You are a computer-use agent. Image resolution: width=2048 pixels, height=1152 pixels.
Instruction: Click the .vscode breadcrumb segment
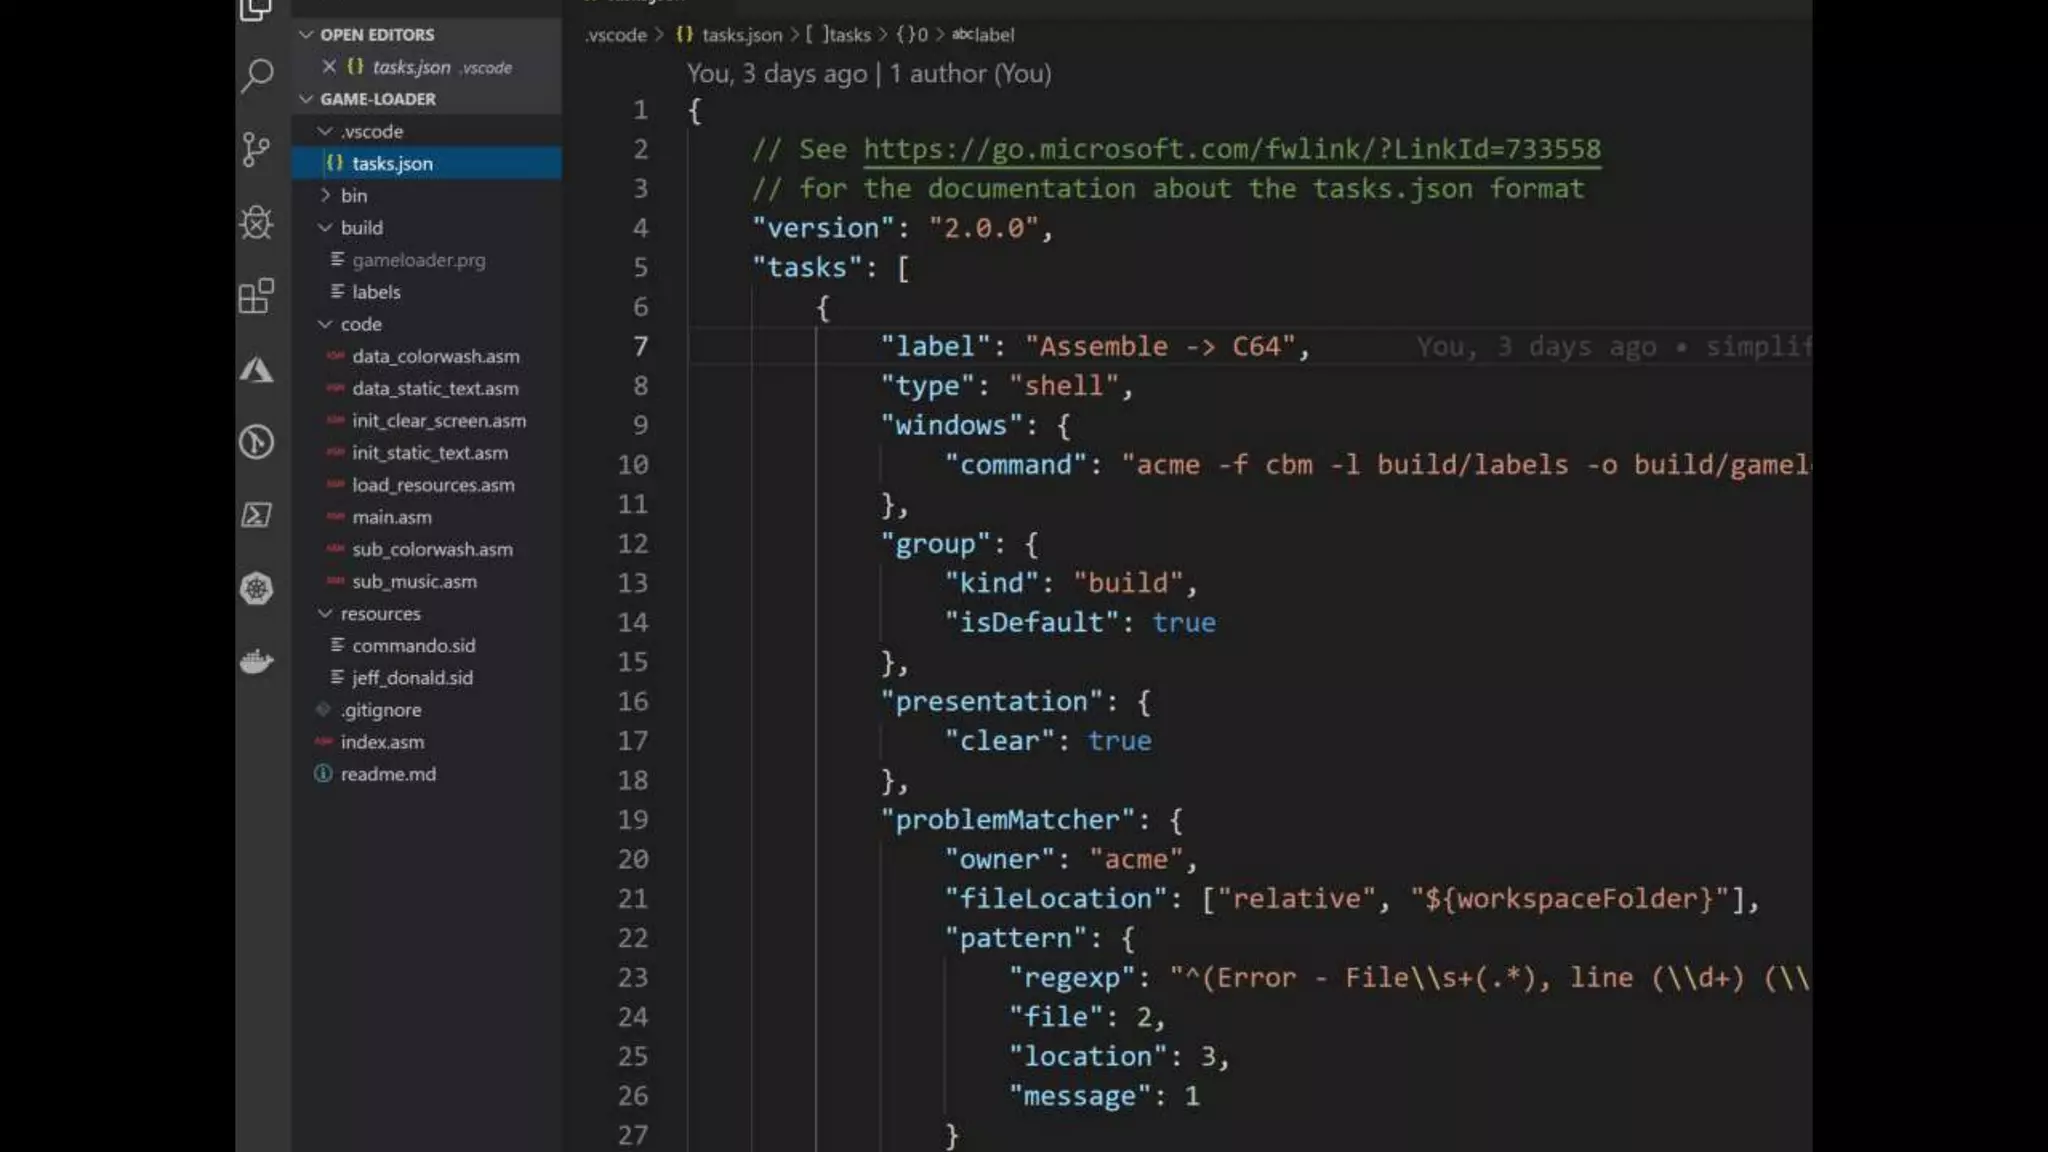(x=616, y=35)
